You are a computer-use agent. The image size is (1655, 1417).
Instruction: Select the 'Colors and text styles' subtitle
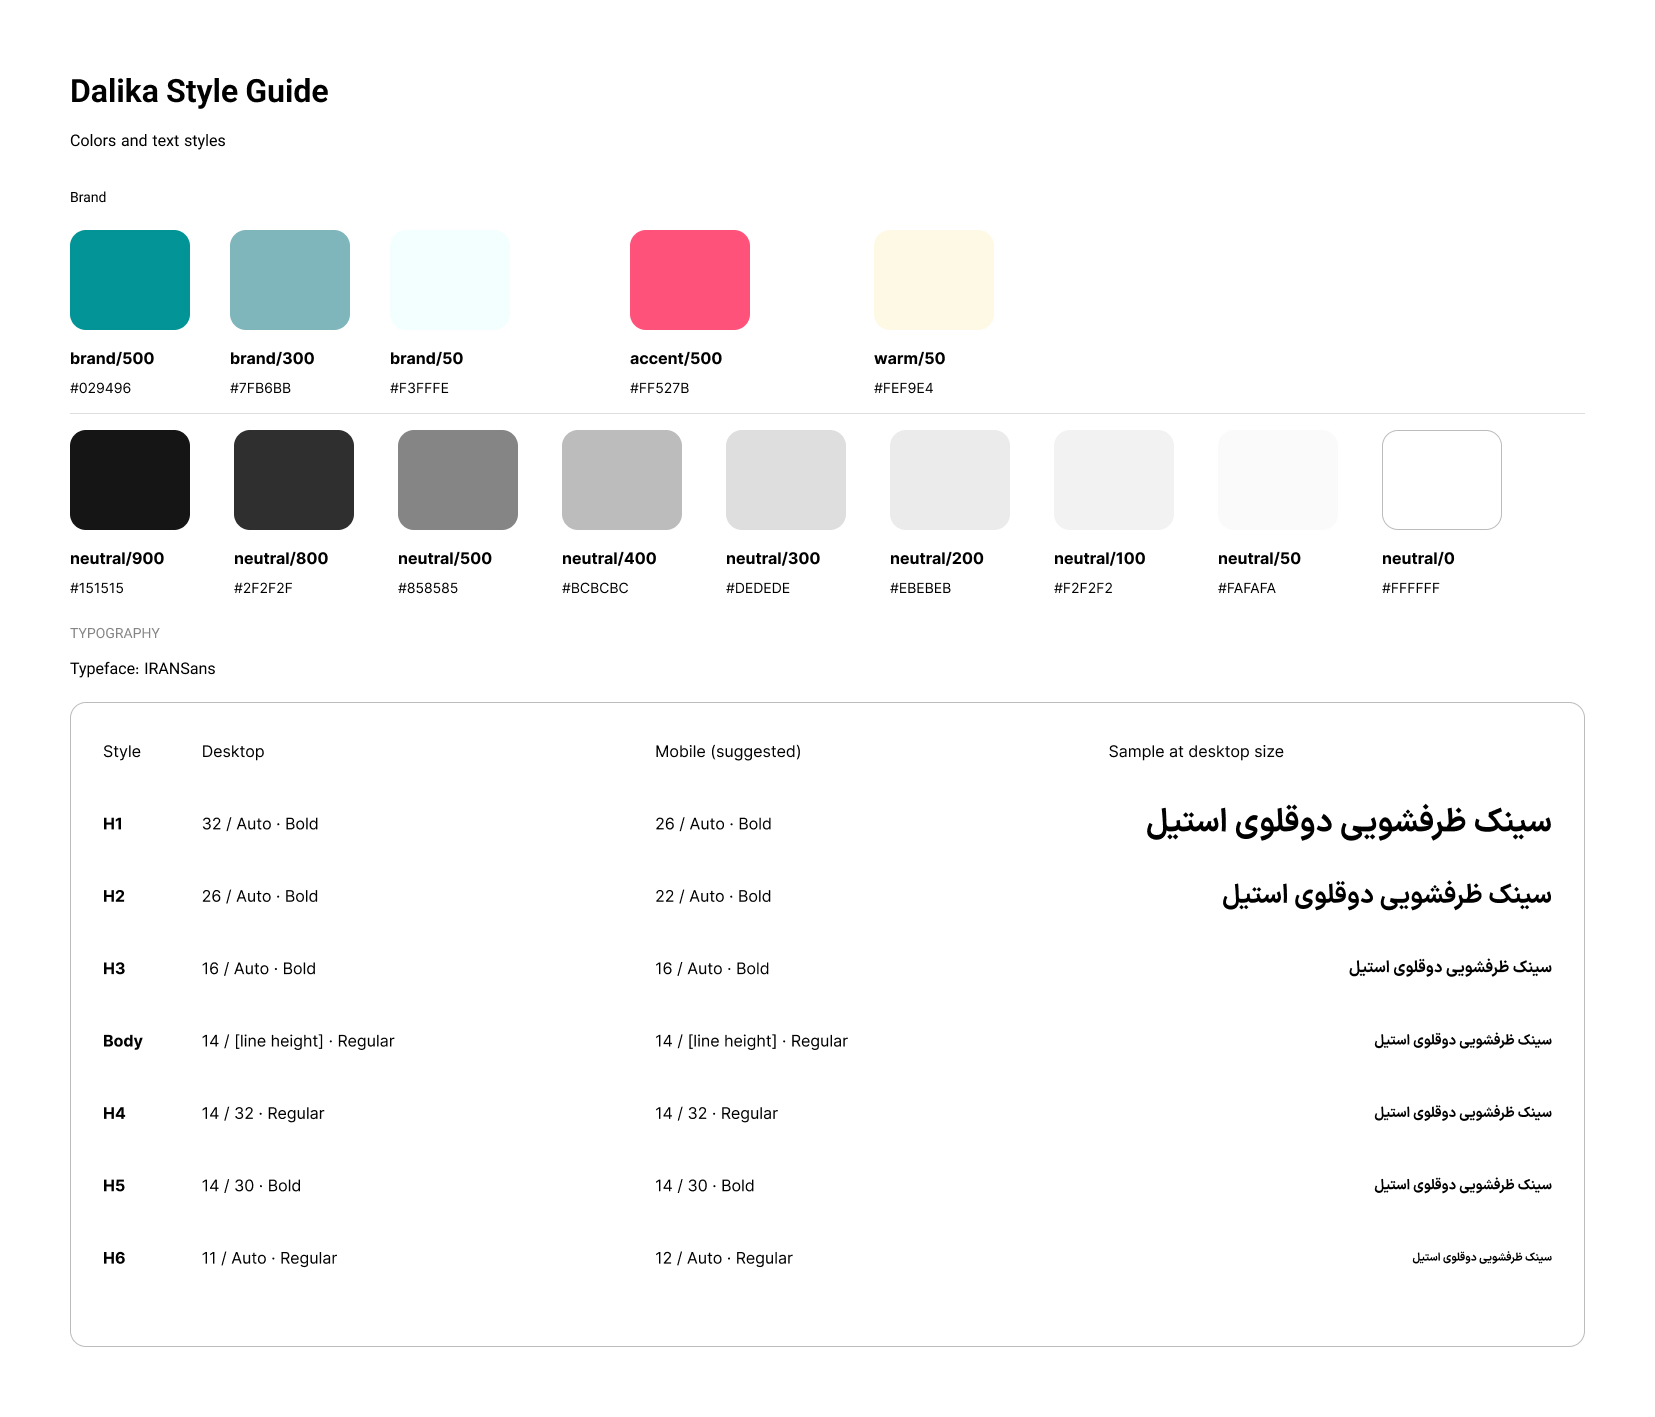(148, 141)
